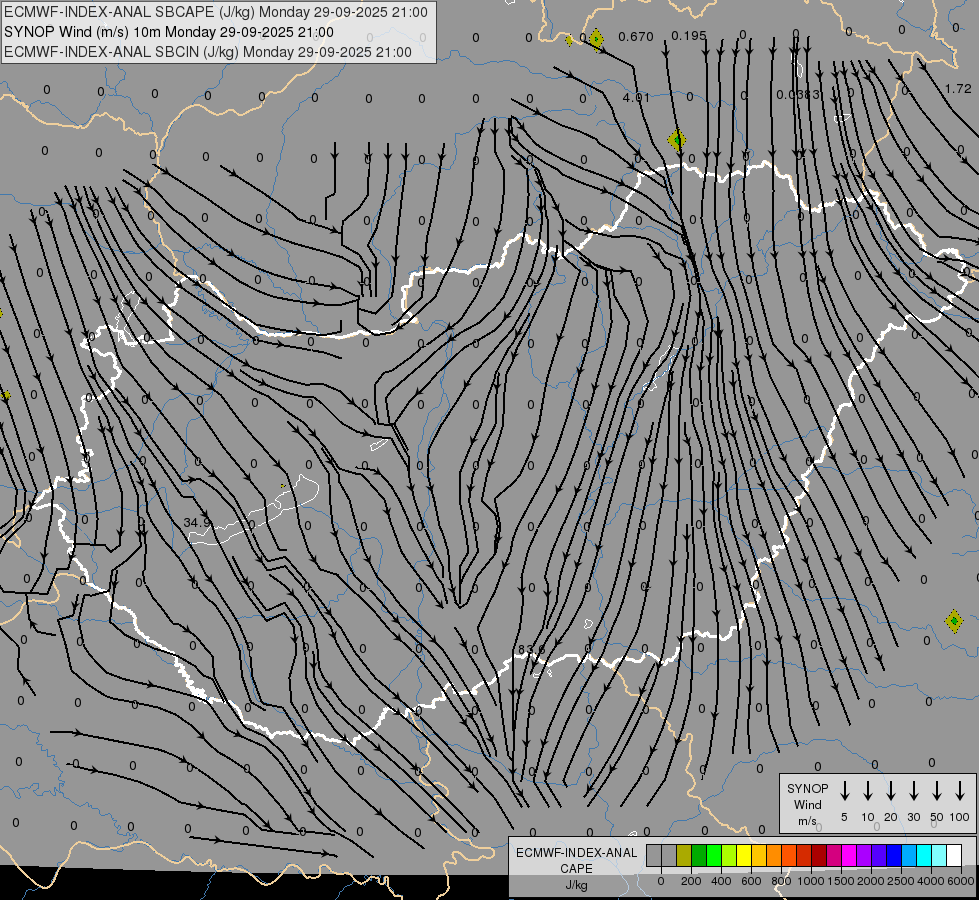Click the 100 m/s wind arrow in legend
The width and height of the screenshot is (979, 900).
tap(960, 791)
